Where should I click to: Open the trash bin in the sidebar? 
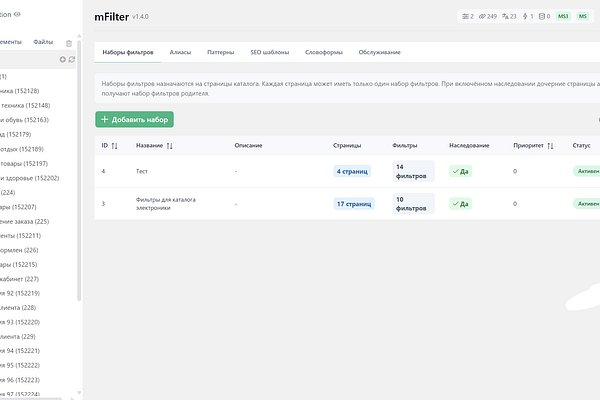pyautogui.click(x=69, y=43)
